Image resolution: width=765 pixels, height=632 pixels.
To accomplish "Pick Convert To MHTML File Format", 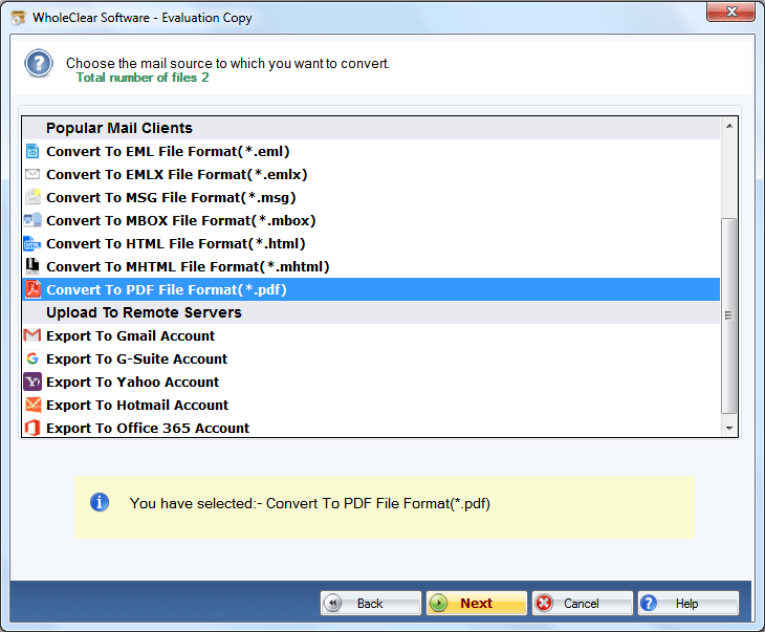I will 371,266.
